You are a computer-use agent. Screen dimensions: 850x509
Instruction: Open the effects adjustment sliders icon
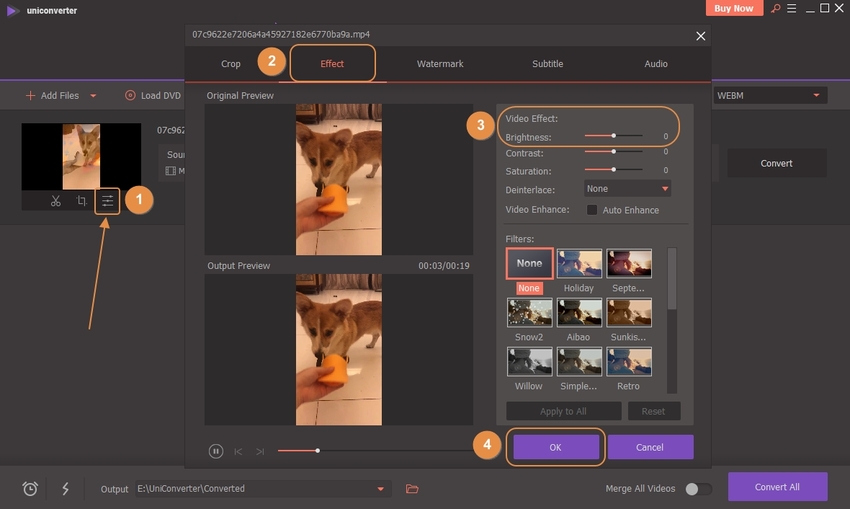tap(107, 201)
